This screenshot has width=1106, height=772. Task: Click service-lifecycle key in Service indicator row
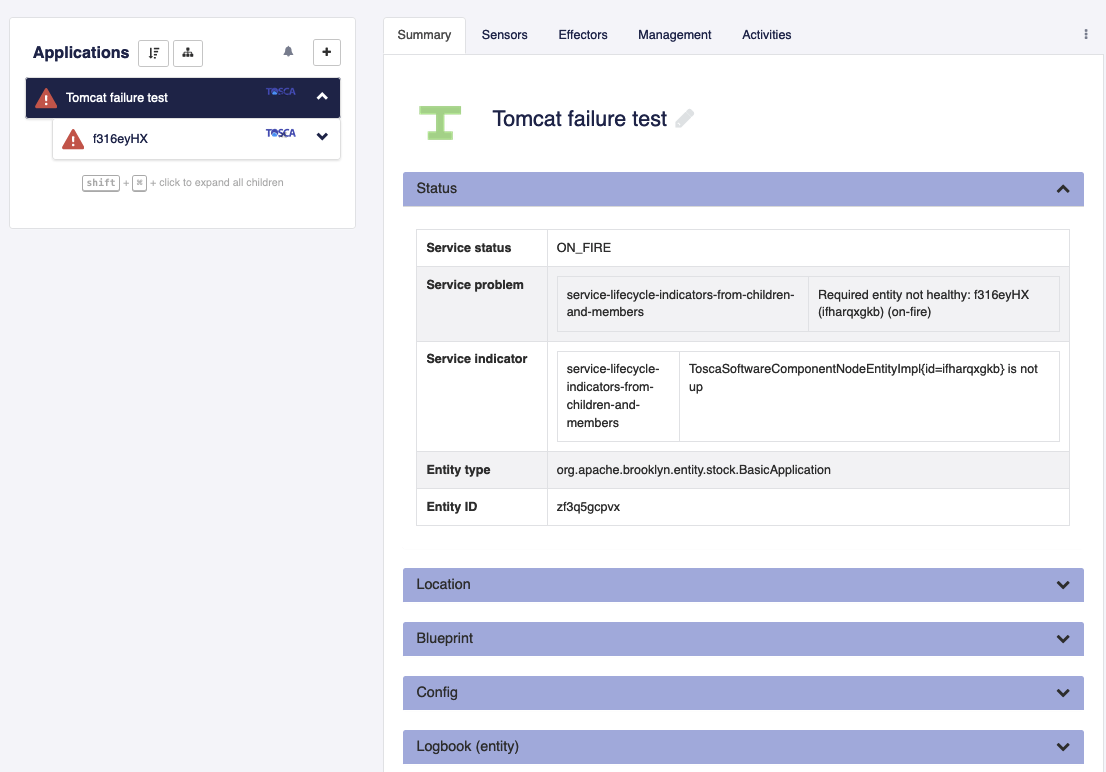(613, 396)
